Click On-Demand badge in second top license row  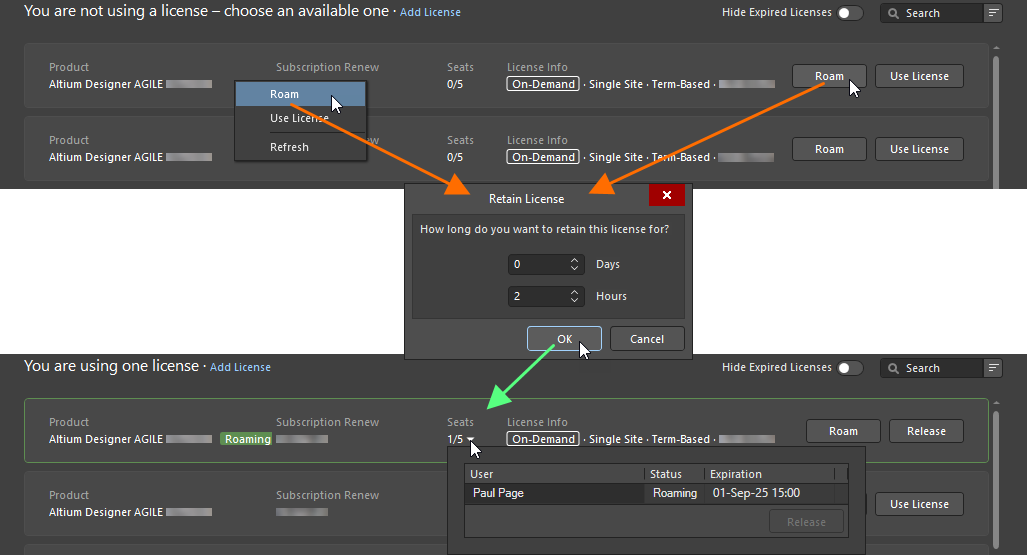543,157
